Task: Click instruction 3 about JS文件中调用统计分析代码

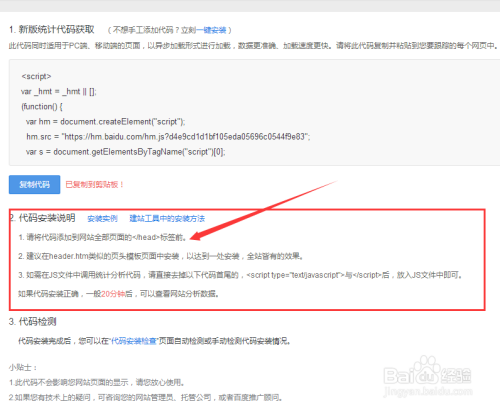Action: pos(240,275)
